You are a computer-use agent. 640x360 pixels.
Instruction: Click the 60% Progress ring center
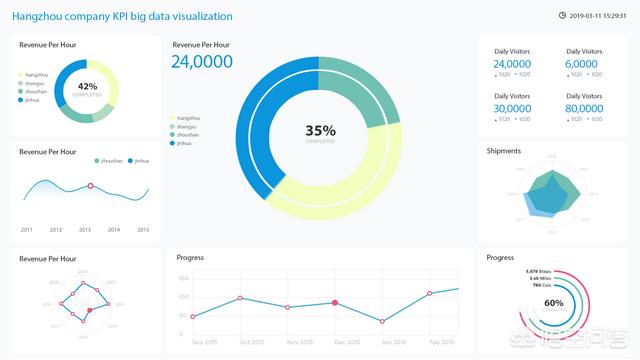[553, 304]
